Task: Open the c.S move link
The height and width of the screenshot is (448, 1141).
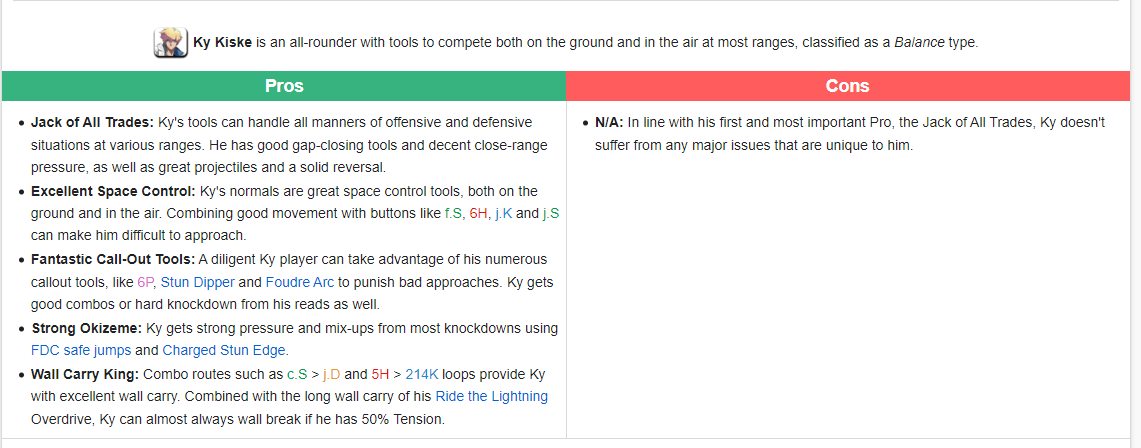Action: [297, 375]
